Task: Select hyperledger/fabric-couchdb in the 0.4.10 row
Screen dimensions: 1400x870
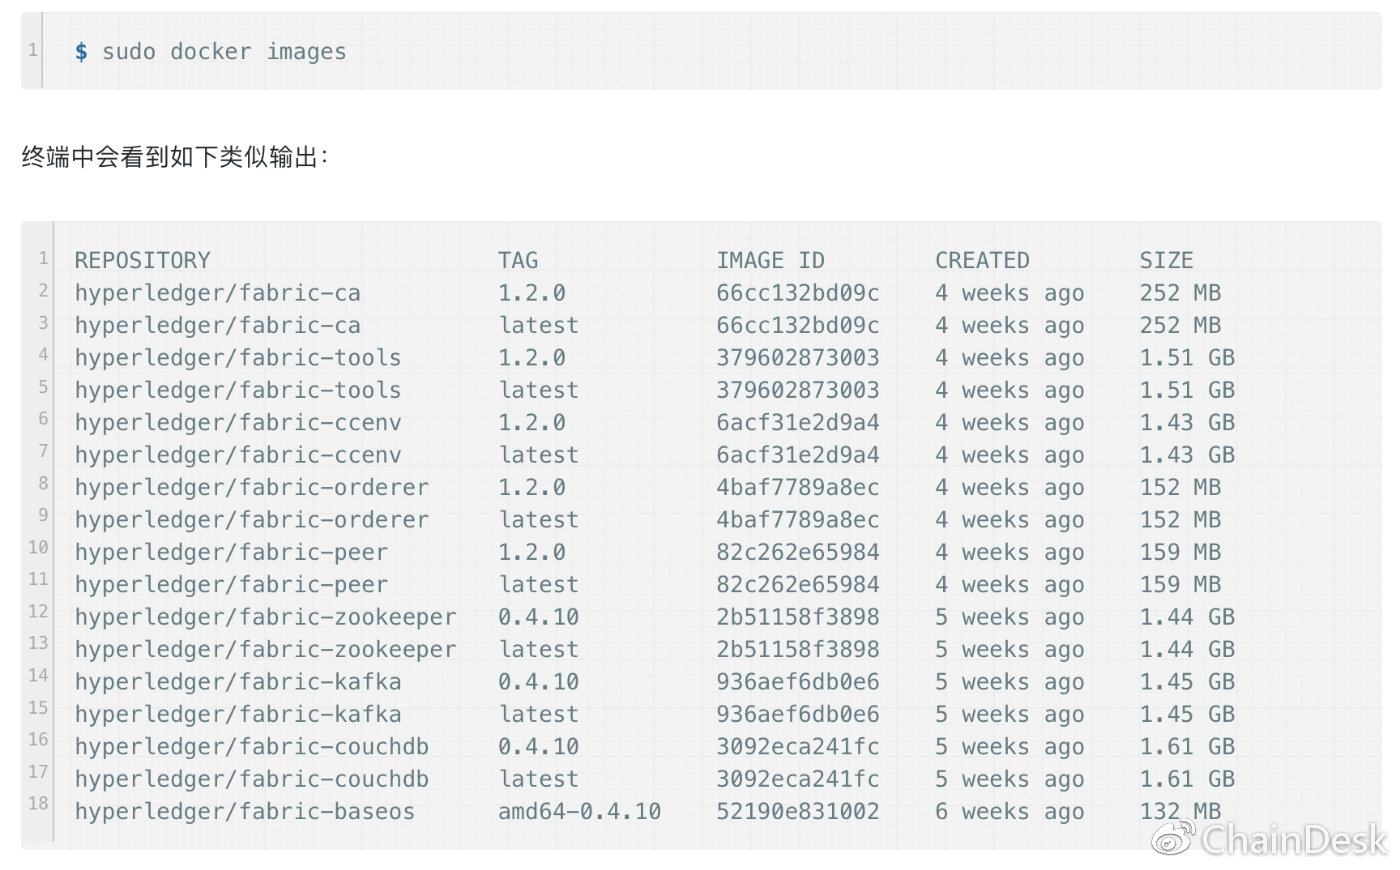Action: coord(252,746)
